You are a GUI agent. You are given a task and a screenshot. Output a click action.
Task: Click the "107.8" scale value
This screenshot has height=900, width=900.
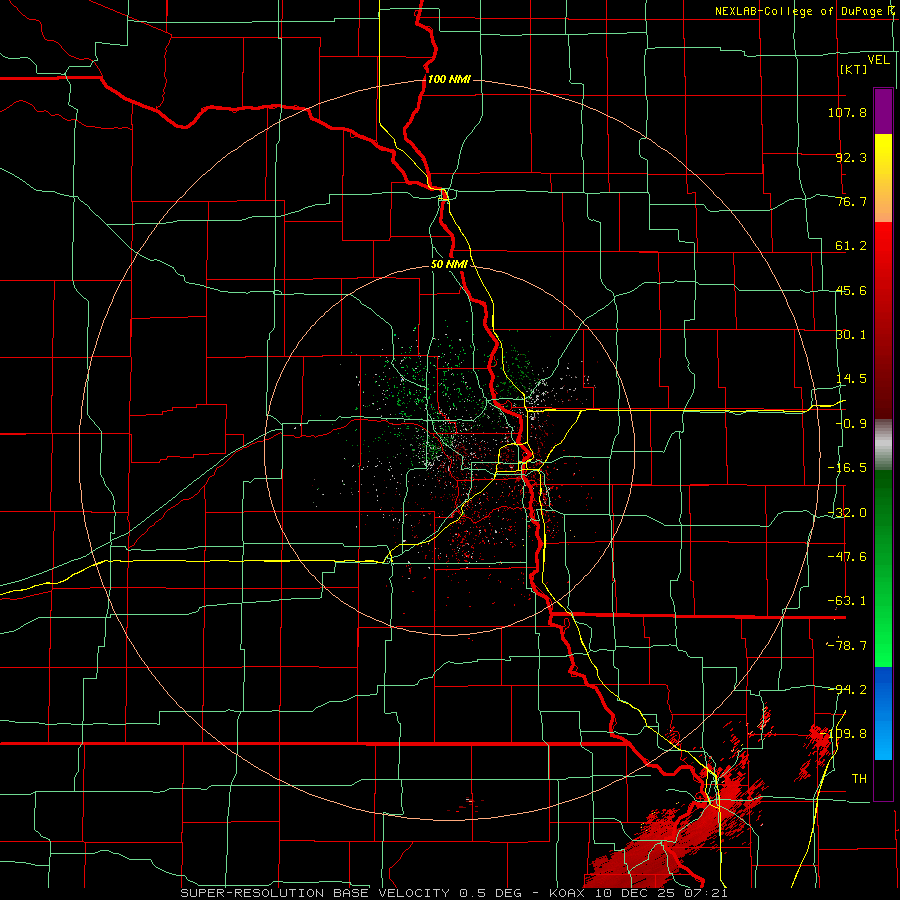click(847, 112)
